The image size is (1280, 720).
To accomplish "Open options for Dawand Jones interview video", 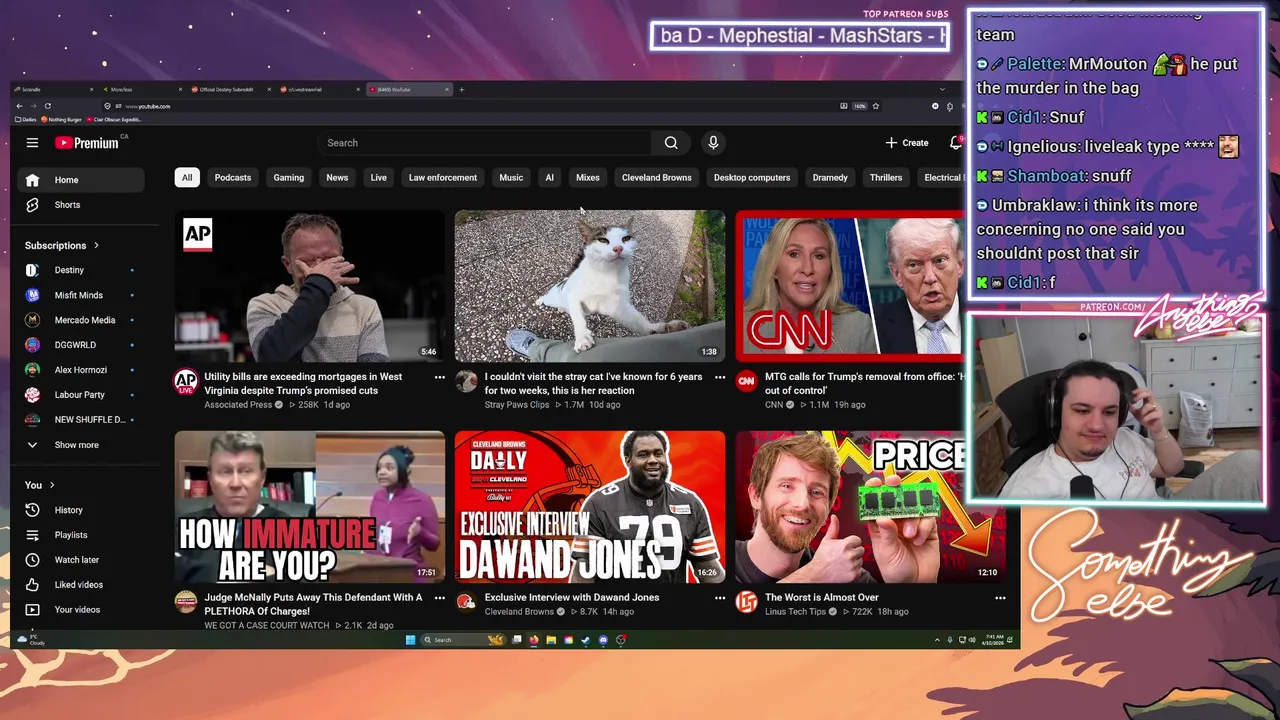I will coord(719,598).
